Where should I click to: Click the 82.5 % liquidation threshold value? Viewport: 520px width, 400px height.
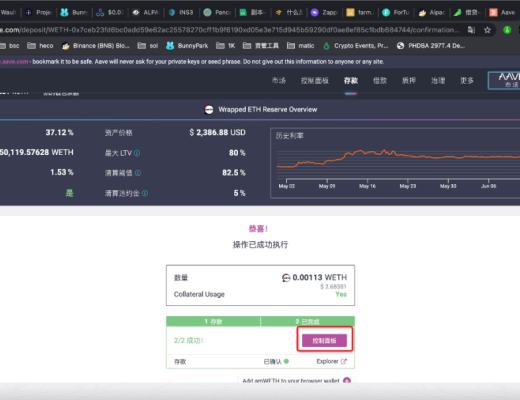[234, 173]
